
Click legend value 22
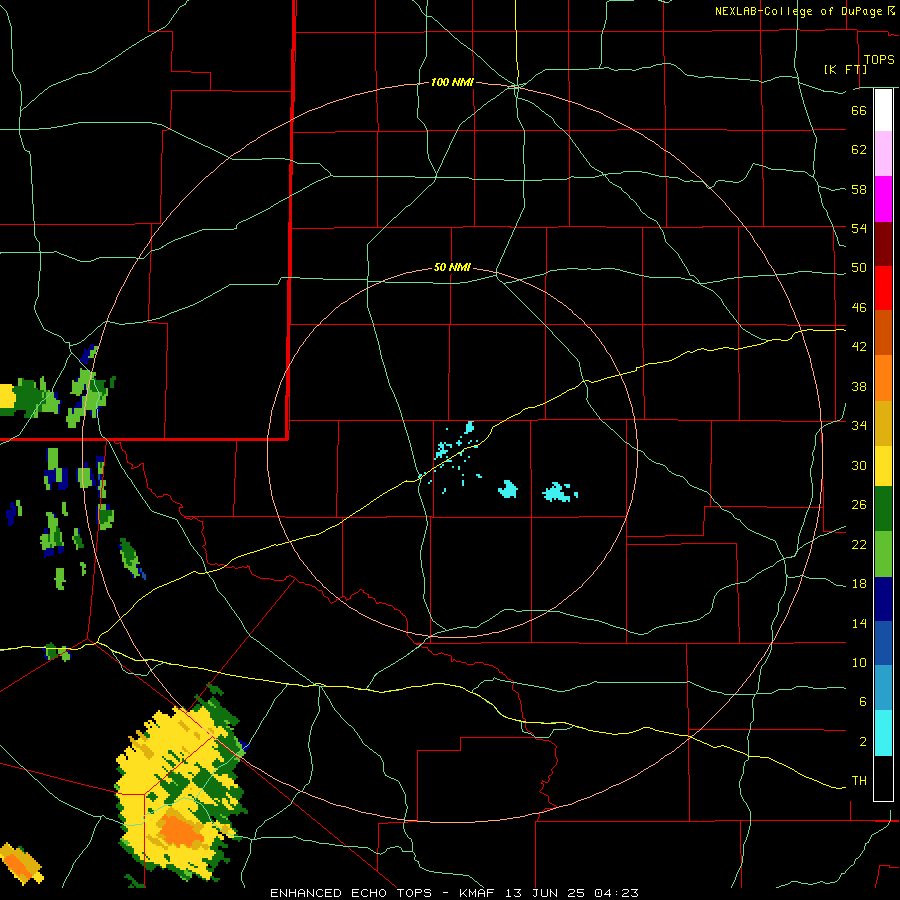pyautogui.click(x=859, y=544)
